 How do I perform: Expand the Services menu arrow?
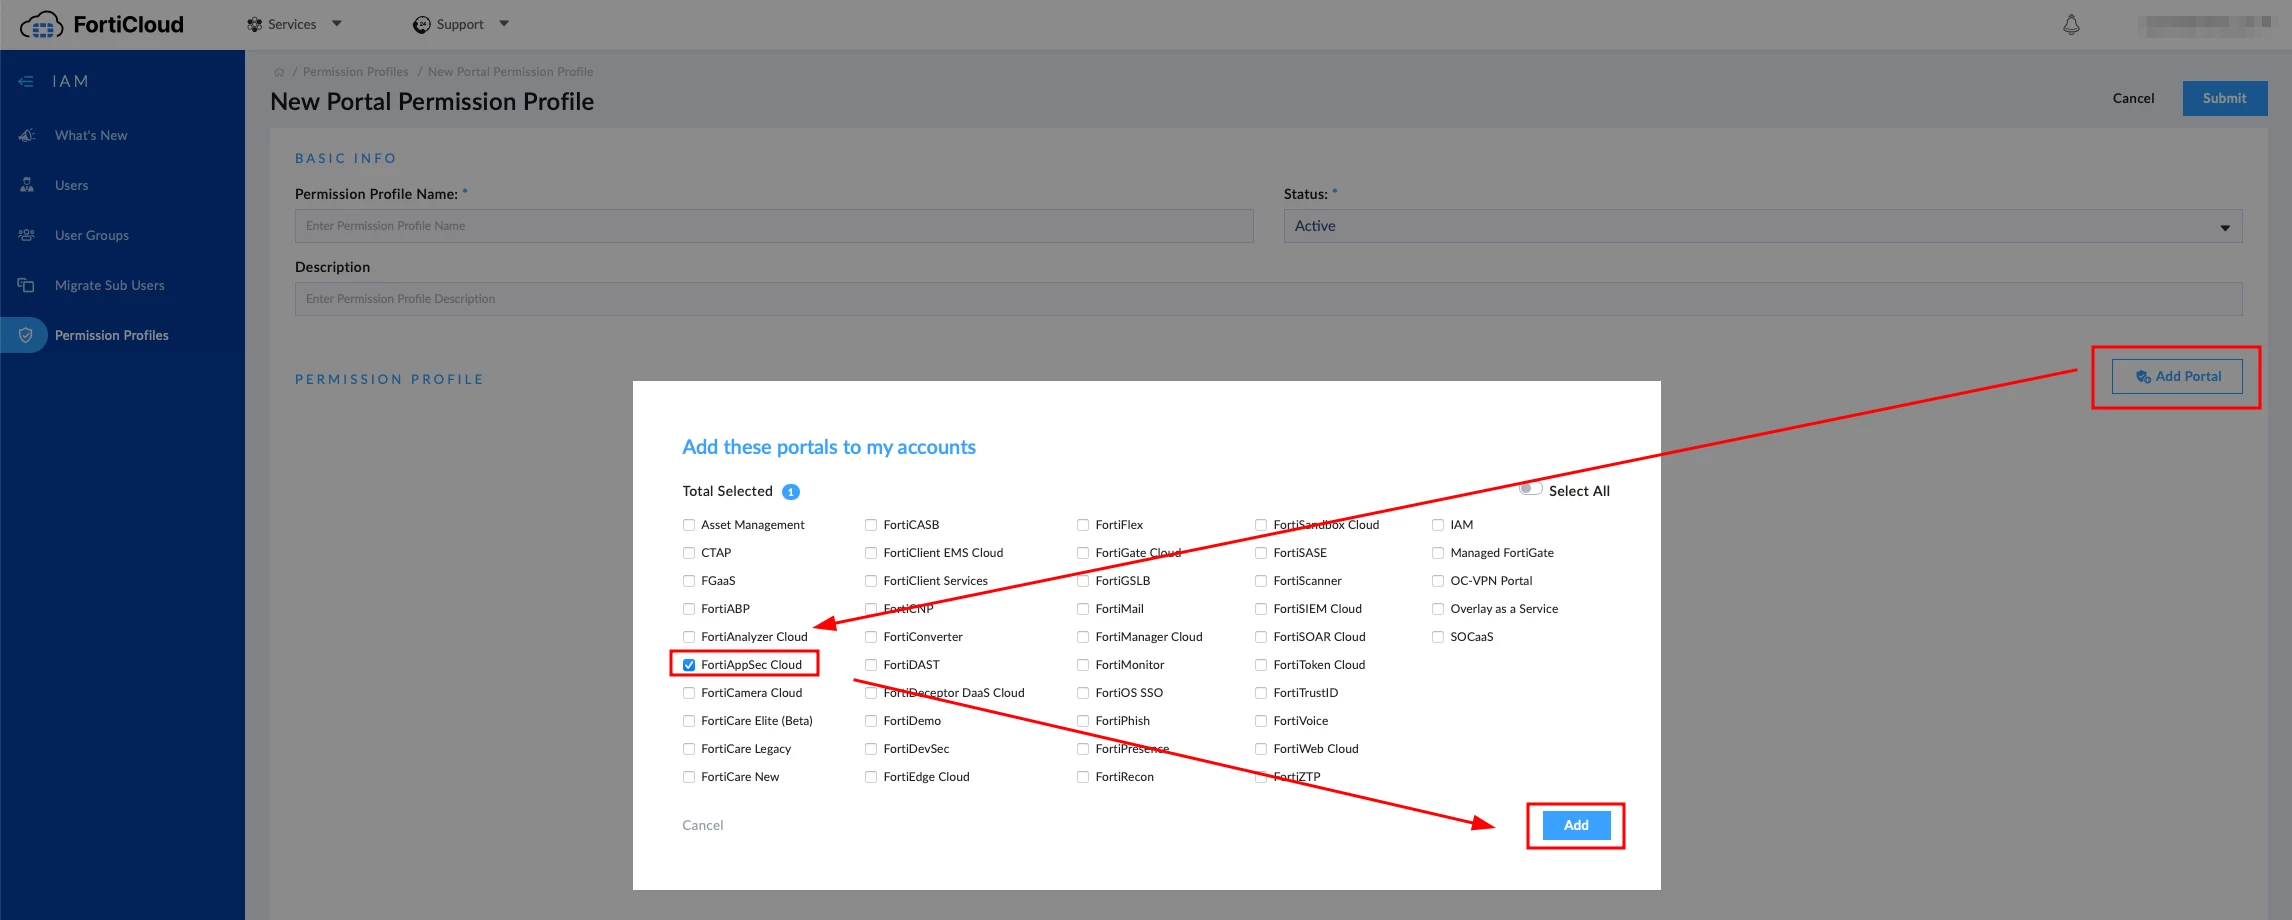(337, 24)
